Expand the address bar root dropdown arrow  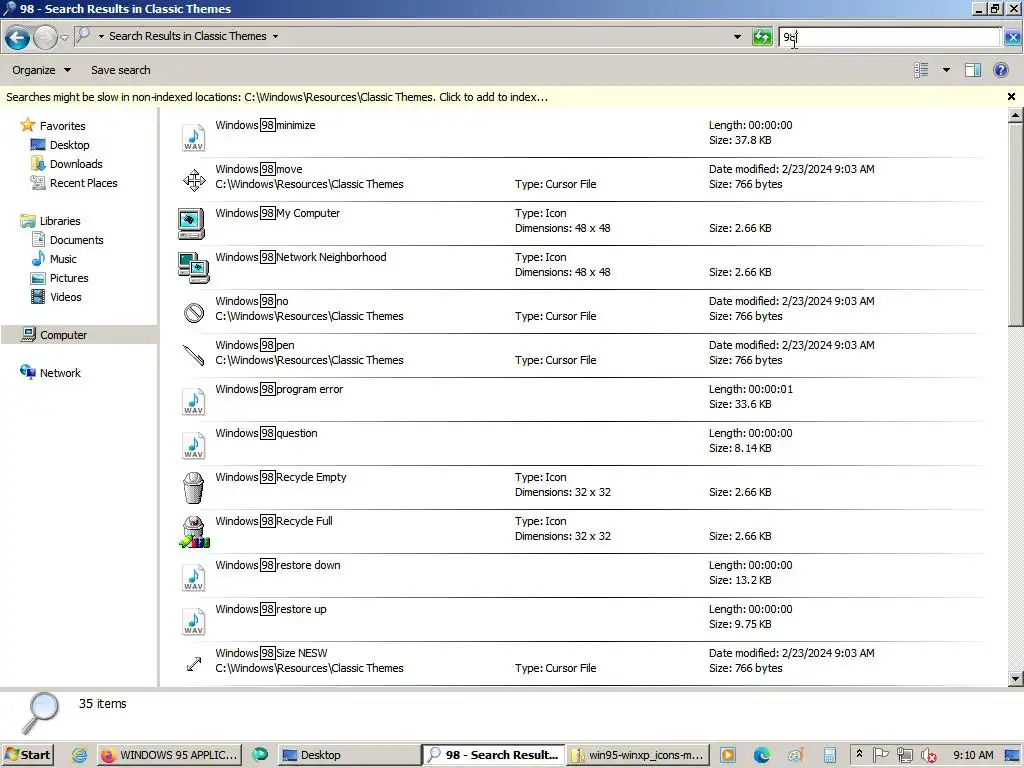[x=101, y=37]
